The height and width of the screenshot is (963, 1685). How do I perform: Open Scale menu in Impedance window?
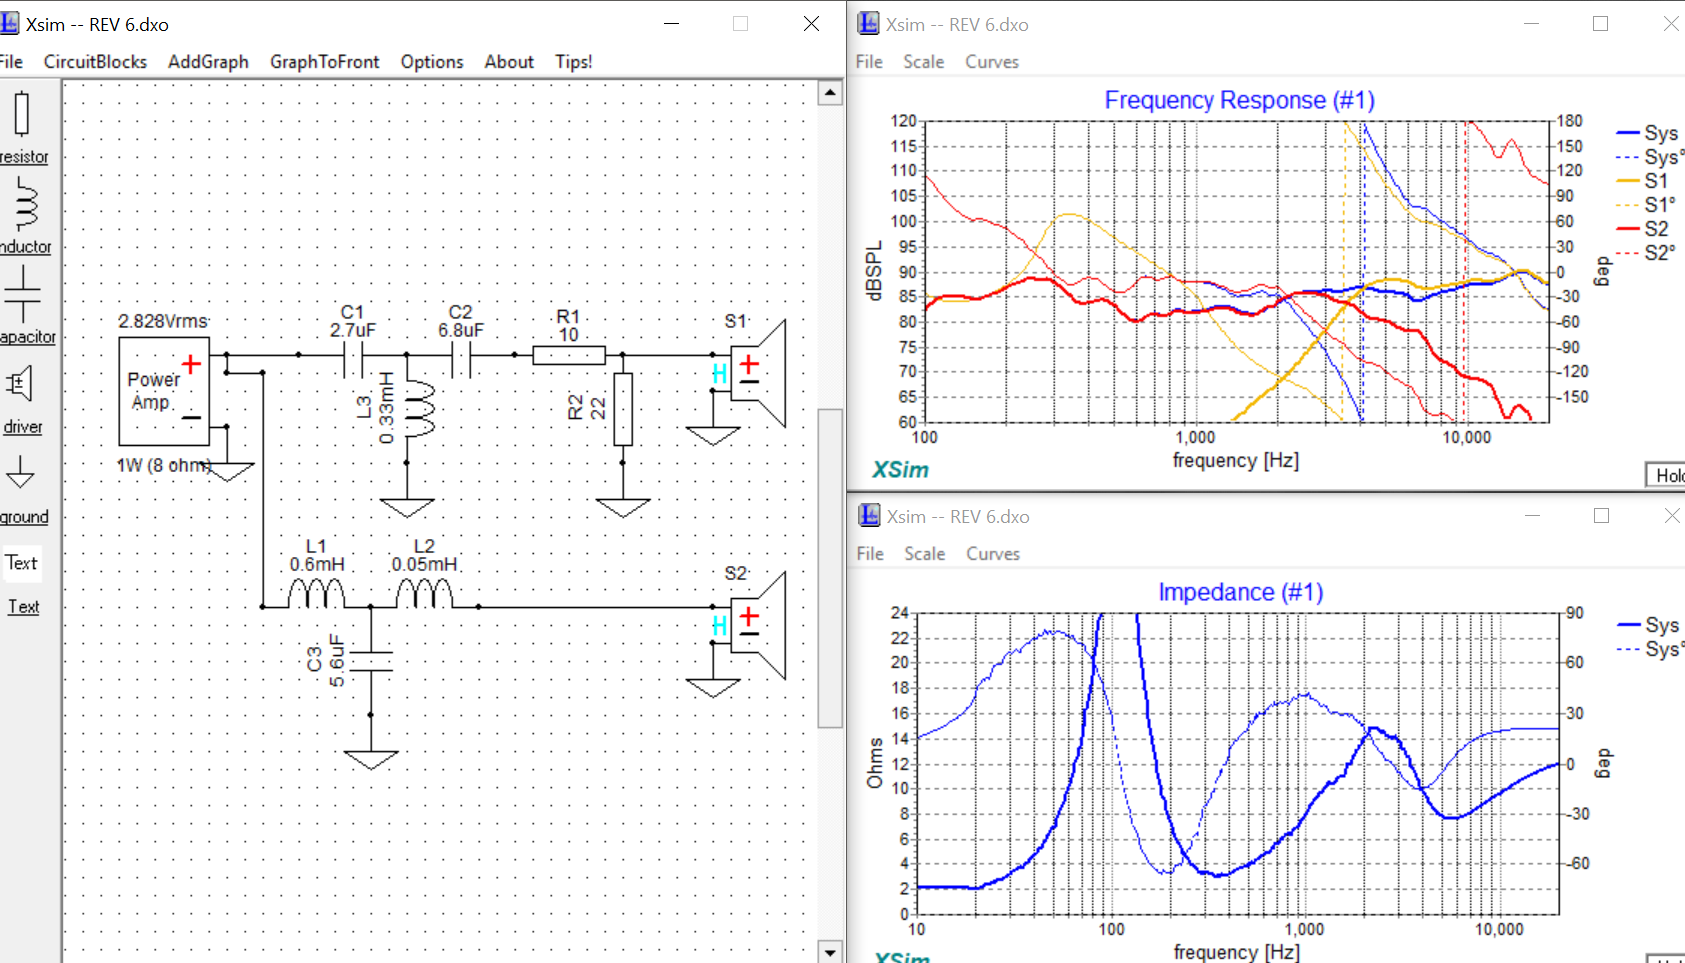925,554
